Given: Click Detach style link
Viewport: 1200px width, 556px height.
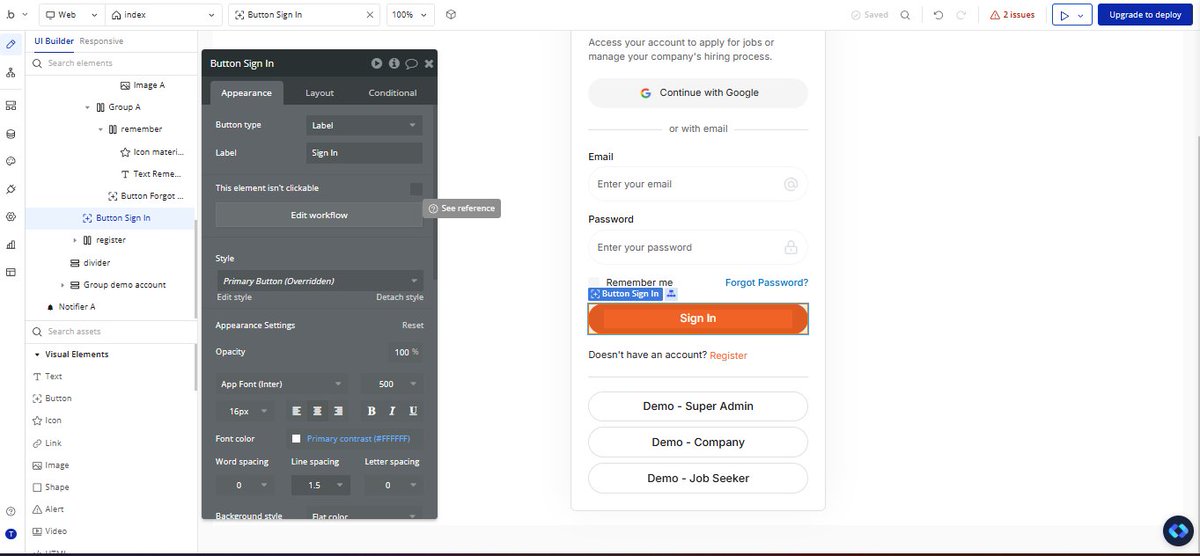Looking at the screenshot, I should click(399, 297).
